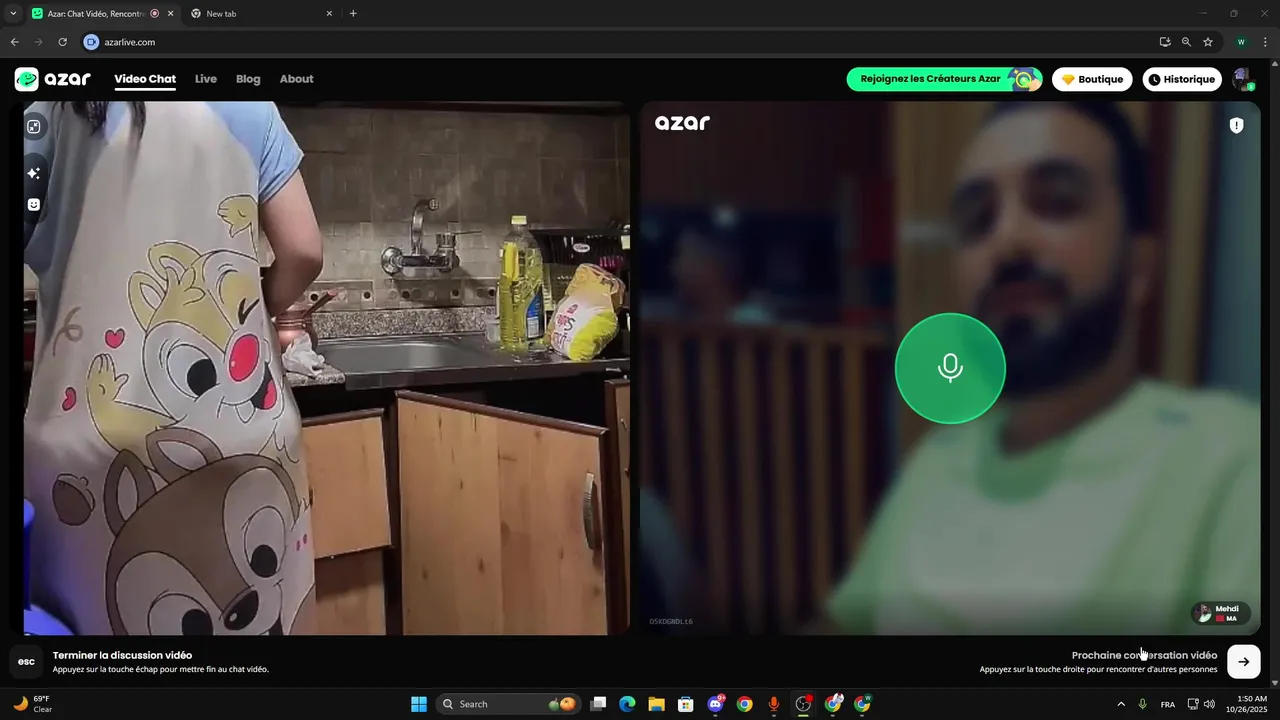1280x720 pixels.
Task: Open Task View on the taskbar
Action: [598, 704]
